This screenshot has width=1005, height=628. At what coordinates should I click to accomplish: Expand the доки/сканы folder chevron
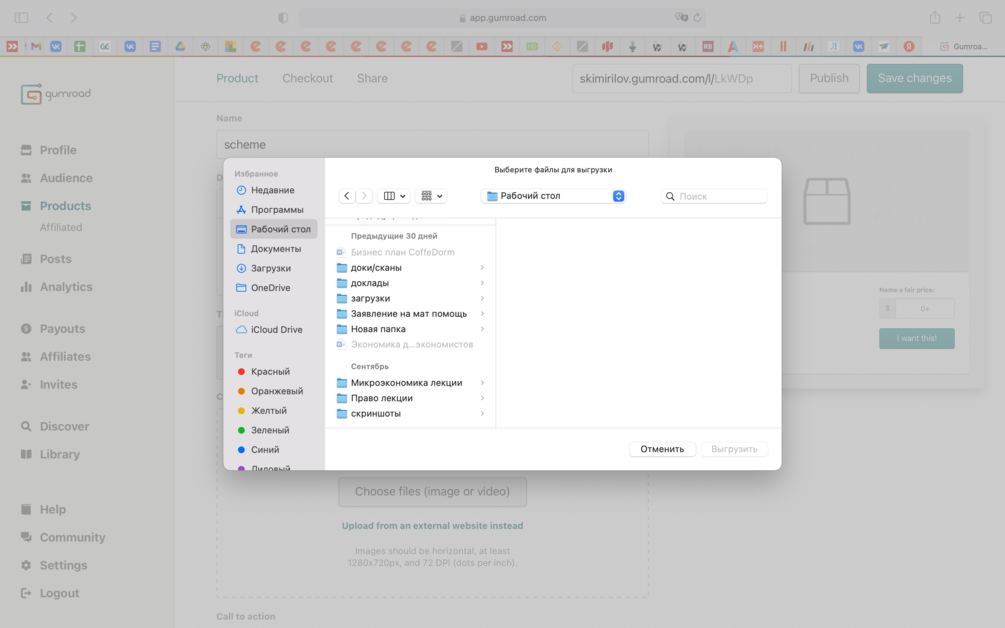tap(482, 268)
